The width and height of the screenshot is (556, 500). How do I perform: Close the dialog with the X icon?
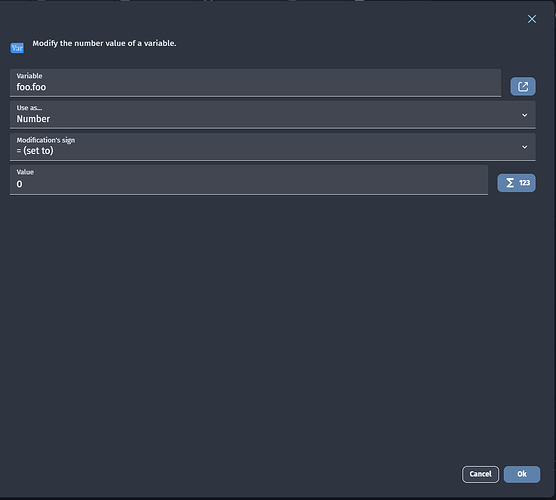coord(532,19)
